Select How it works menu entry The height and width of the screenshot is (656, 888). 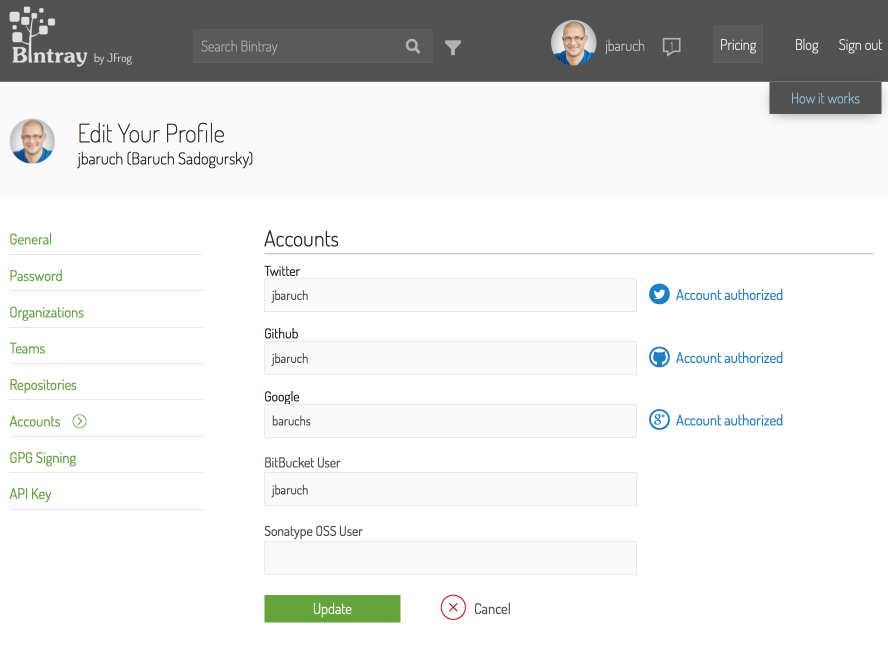click(x=825, y=98)
